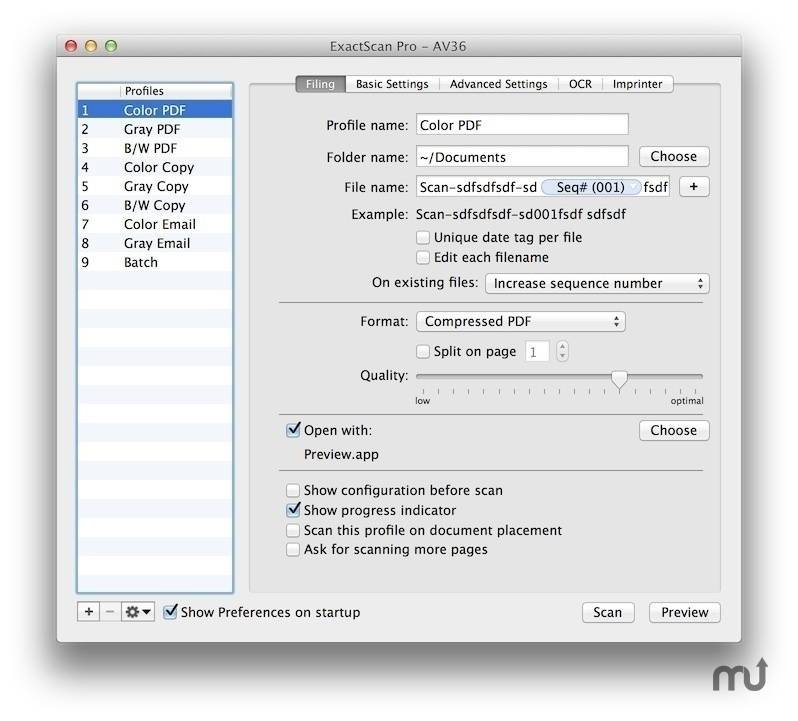Open the On existing files dropdown
The height and width of the screenshot is (721, 798).
pos(597,283)
